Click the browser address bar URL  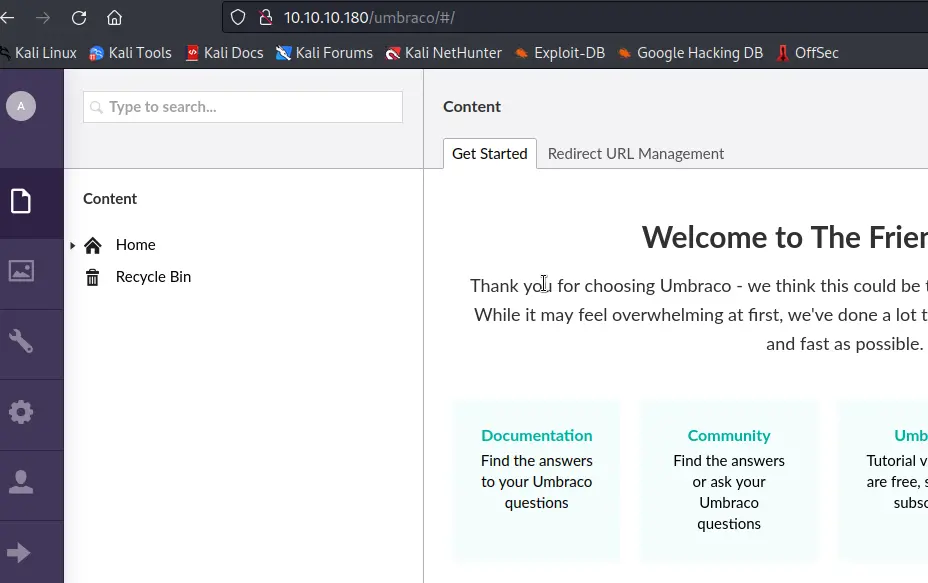369,18
